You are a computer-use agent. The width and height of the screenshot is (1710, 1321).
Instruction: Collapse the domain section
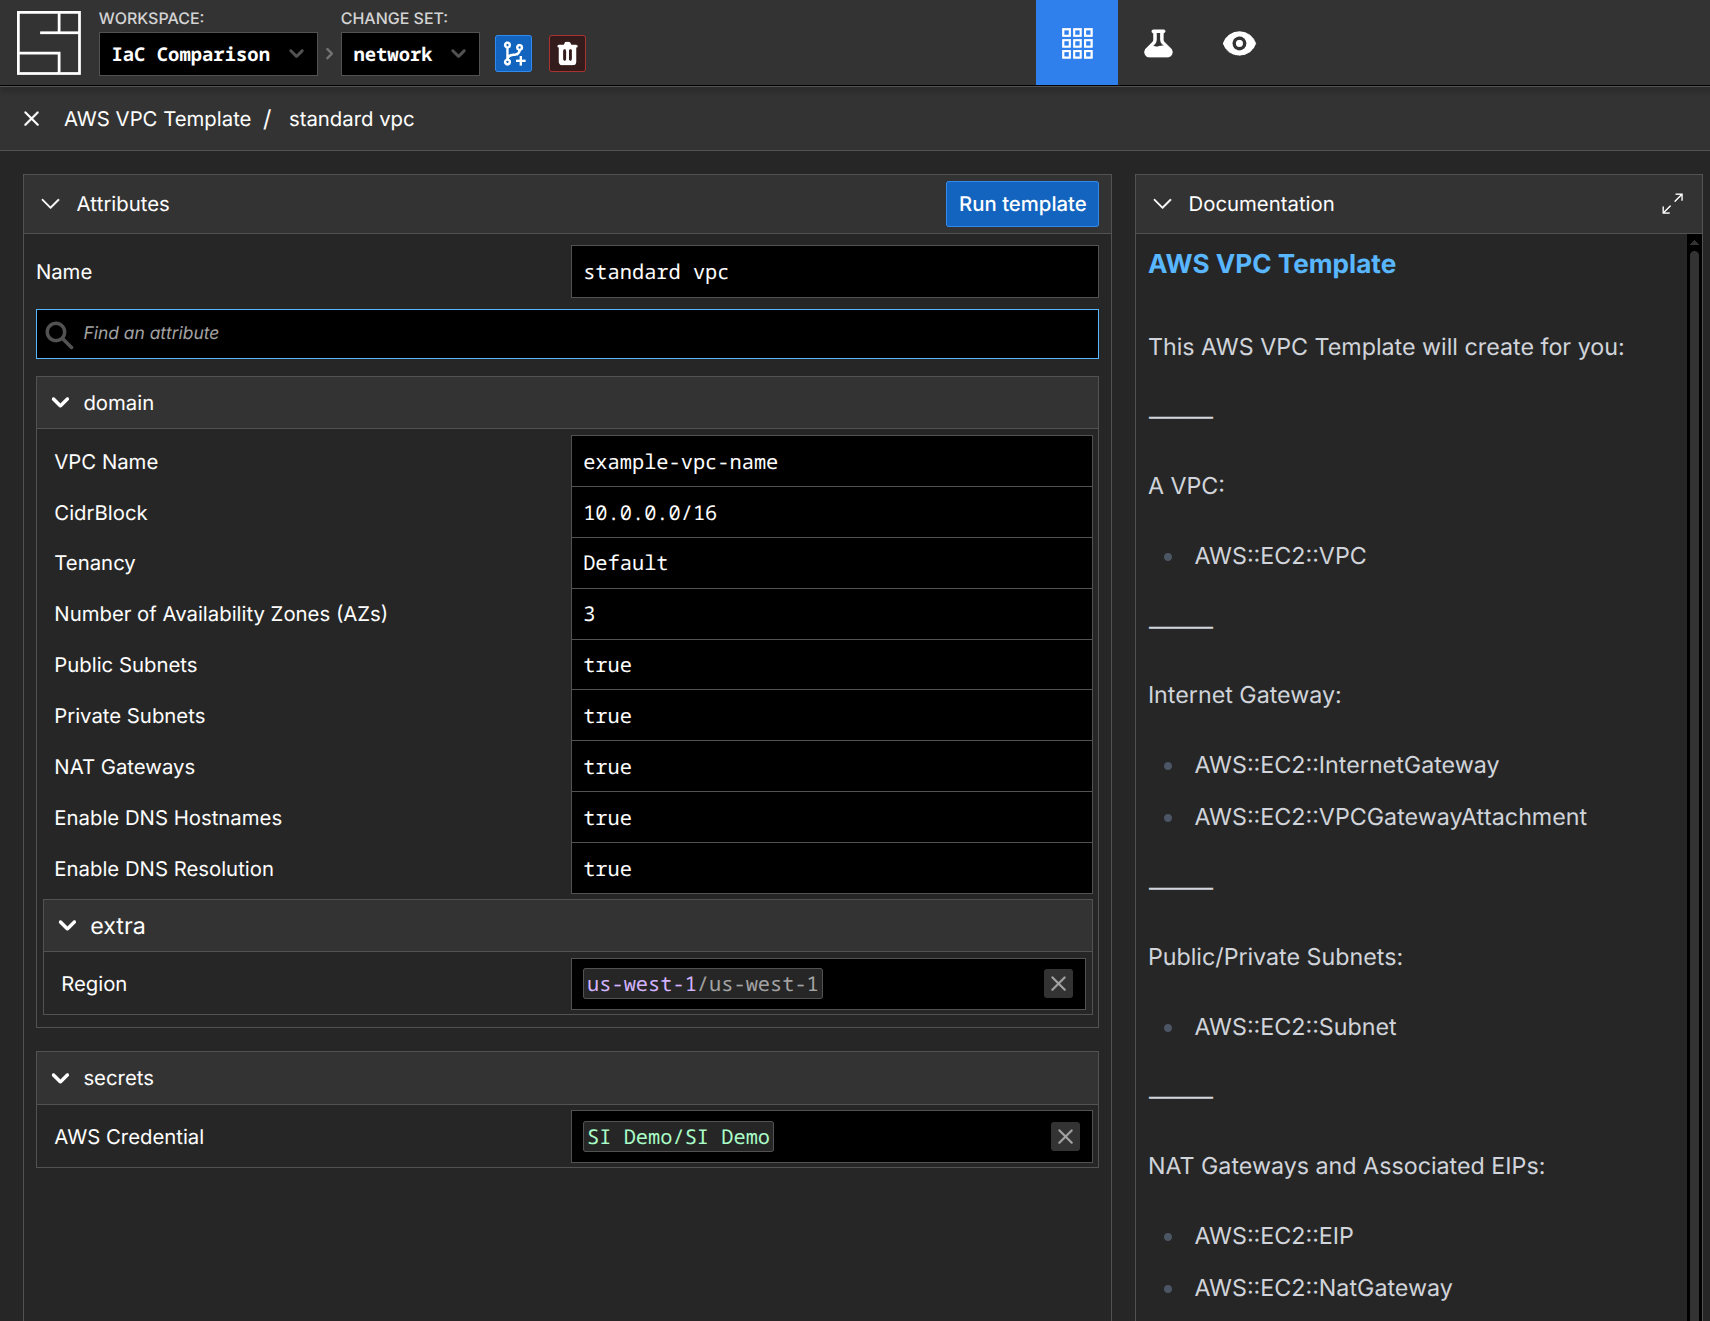(x=61, y=403)
